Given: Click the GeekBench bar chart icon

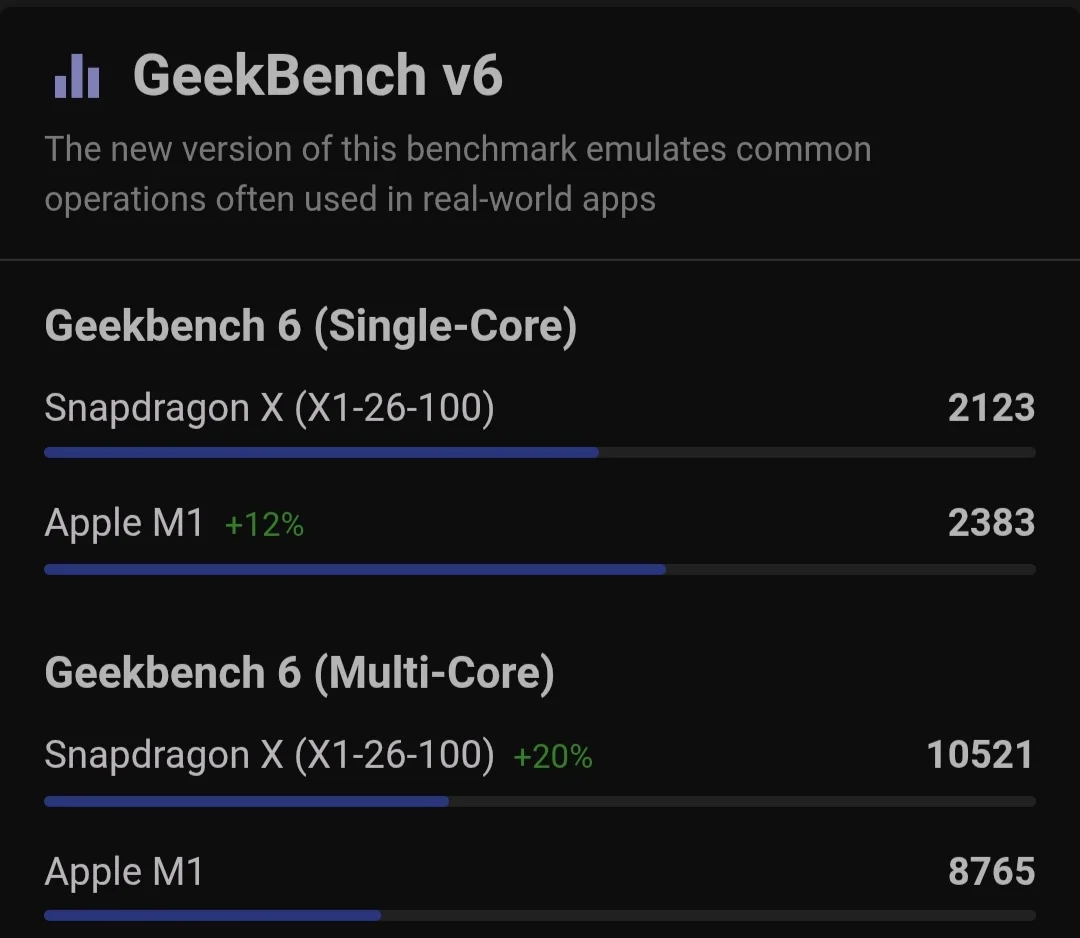Looking at the screenshot, I should click(77, 75).
